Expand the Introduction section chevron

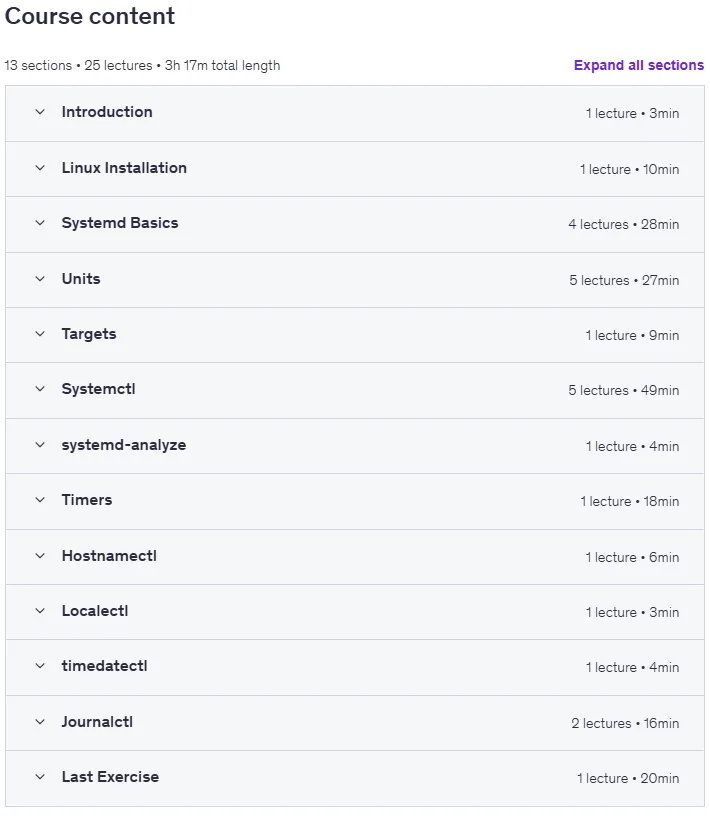click(x=40, y=112)
